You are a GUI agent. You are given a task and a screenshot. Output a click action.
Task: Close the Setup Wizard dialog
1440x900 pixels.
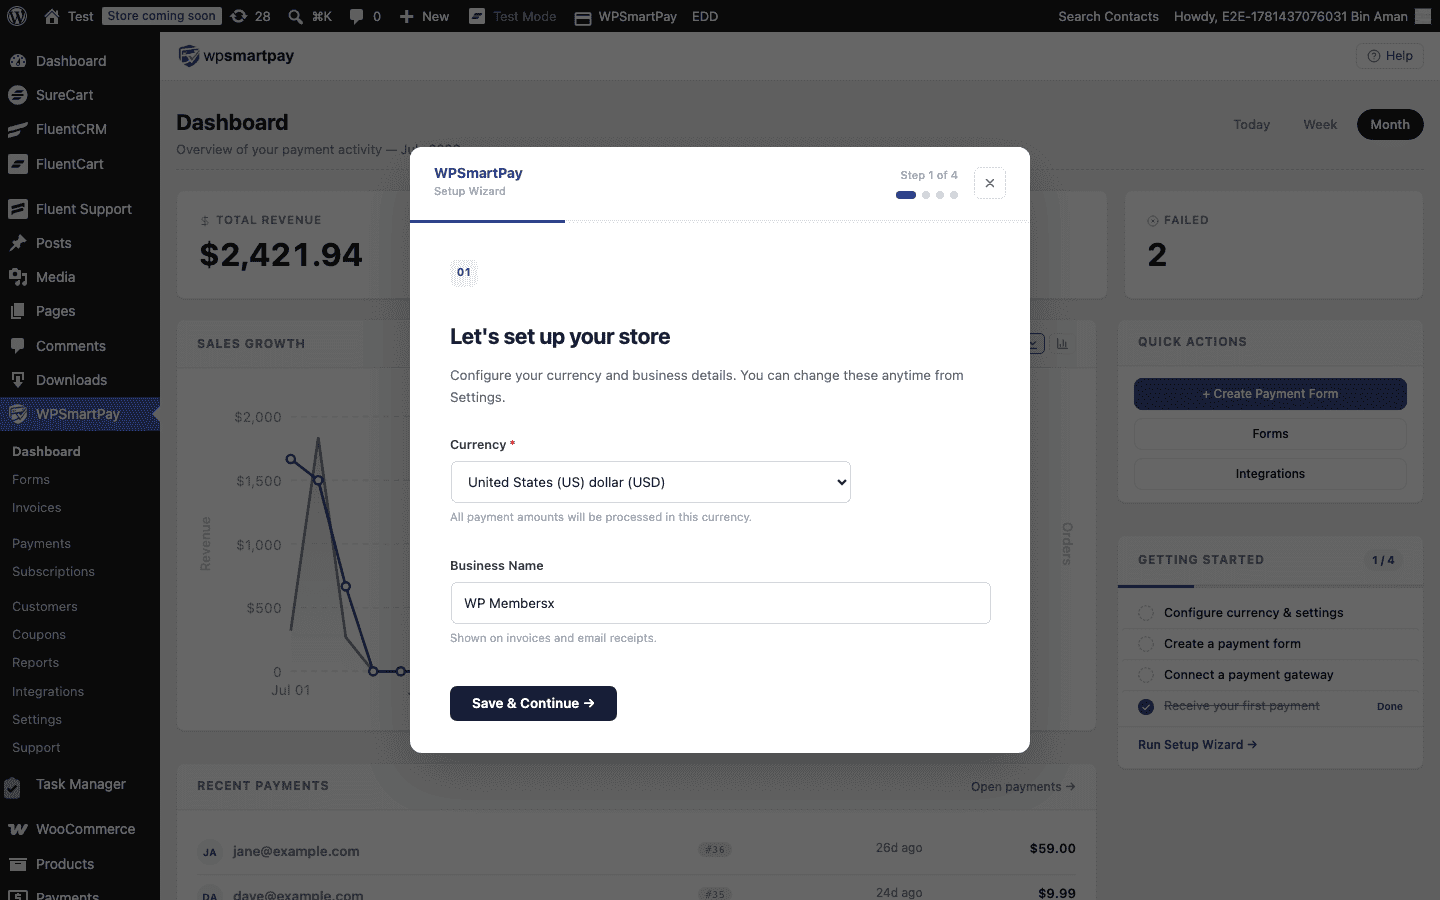[990, 183]
